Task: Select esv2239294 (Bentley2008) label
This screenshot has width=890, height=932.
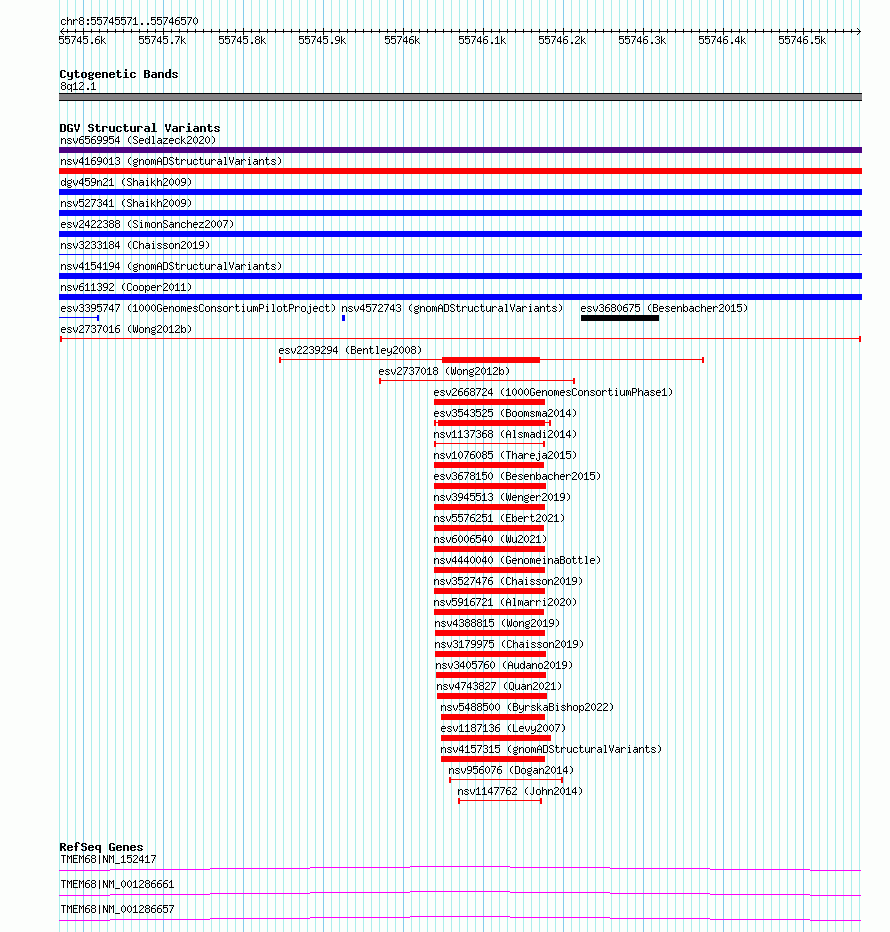Action: (350, 350)
